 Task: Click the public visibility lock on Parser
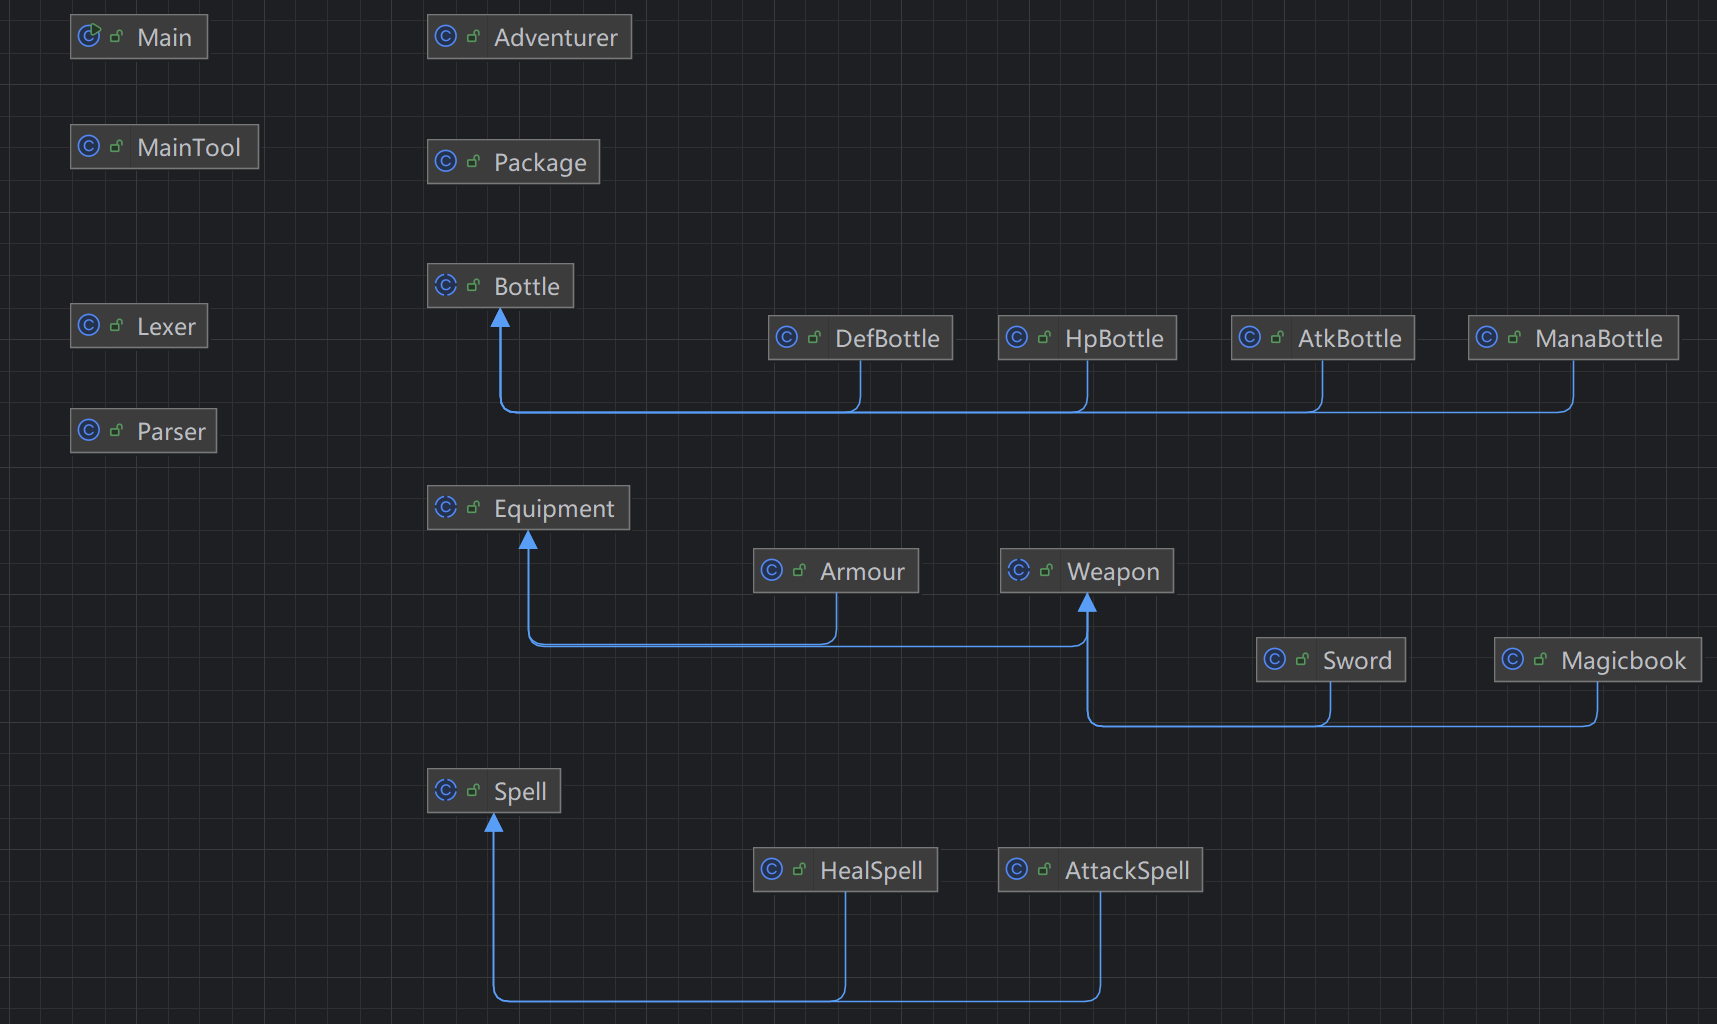pos(117,430)
